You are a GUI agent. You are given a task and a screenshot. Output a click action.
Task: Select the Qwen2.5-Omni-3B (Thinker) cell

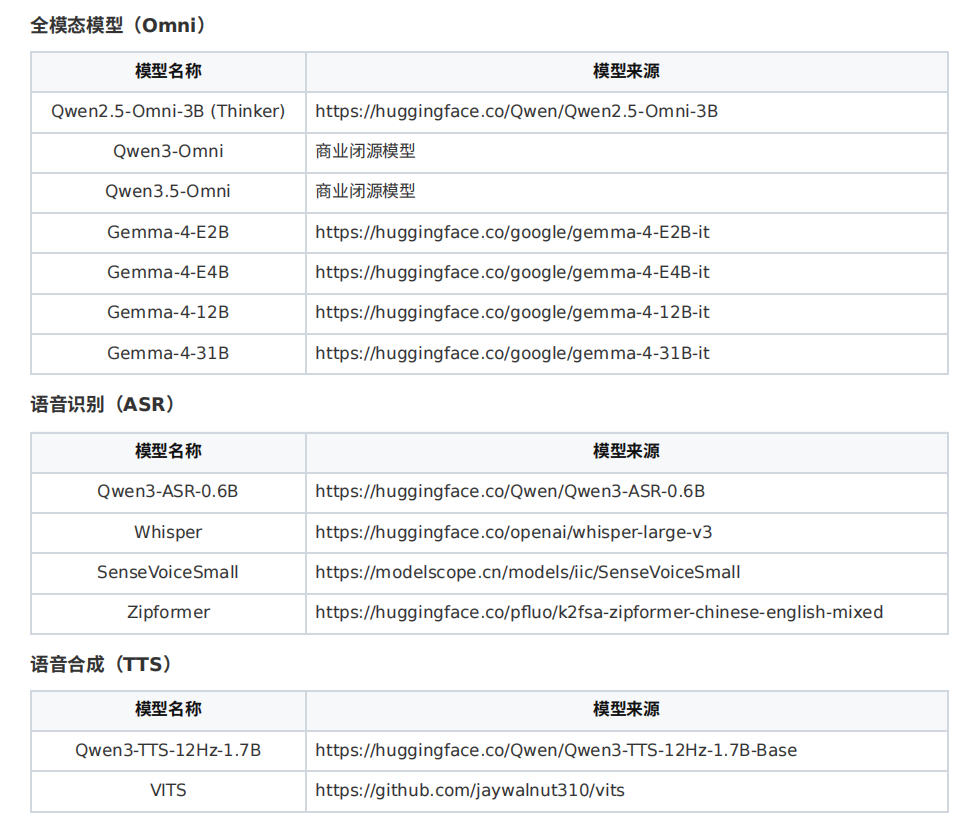168,111
